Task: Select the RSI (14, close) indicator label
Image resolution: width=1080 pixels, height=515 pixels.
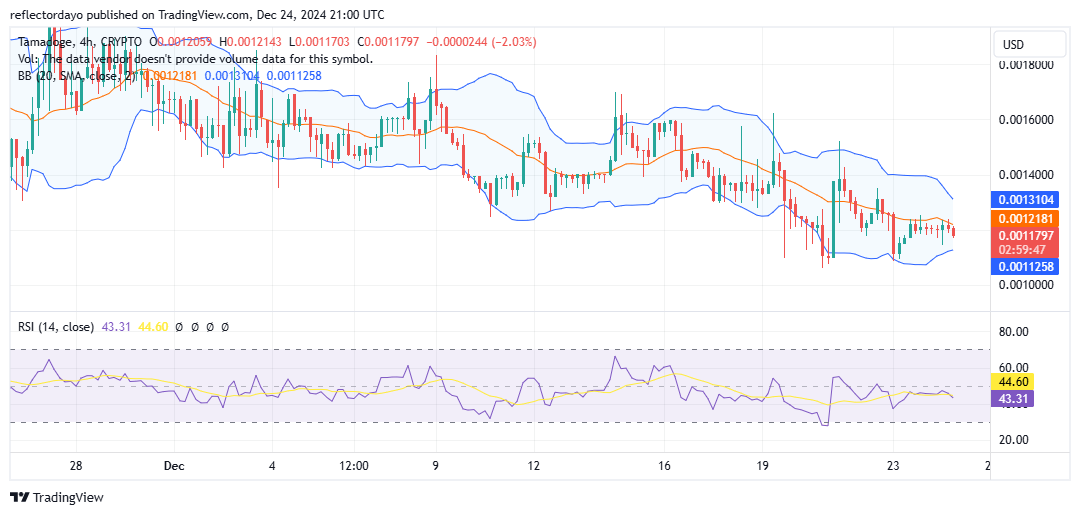Action: 56,327
